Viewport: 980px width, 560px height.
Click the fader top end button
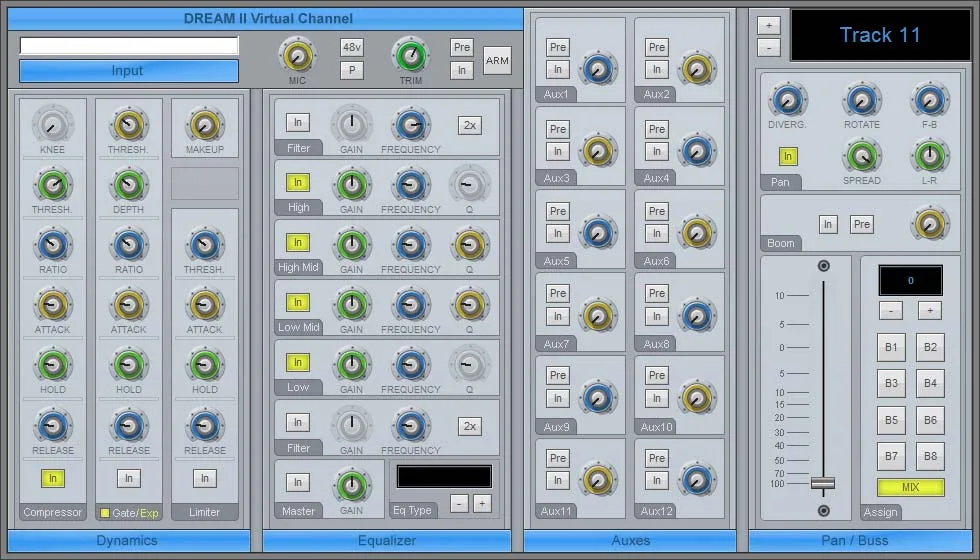click(824, 266)
